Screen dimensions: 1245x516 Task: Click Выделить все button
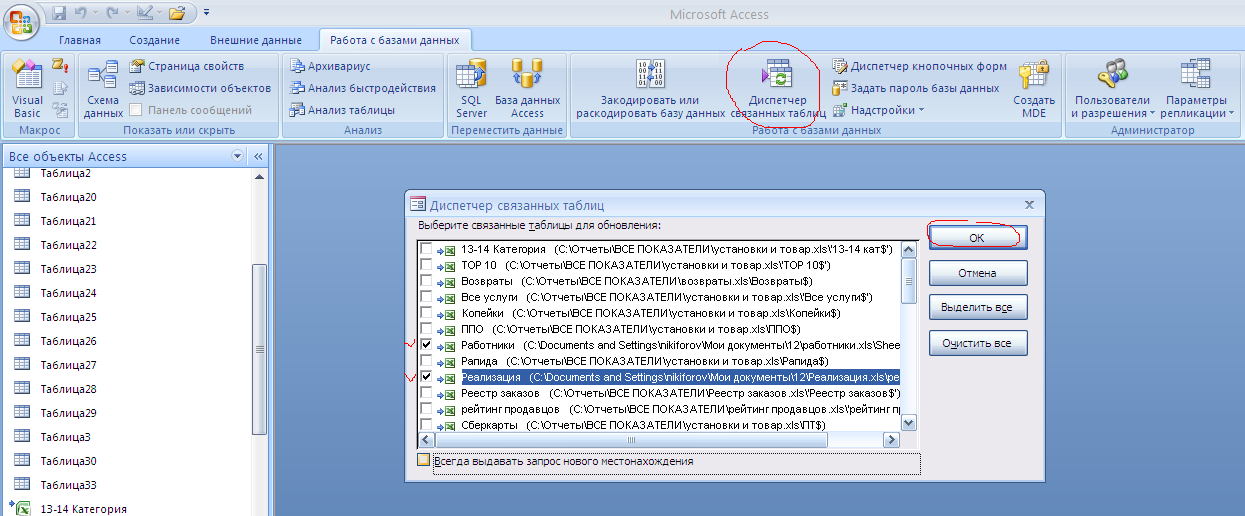977,308
